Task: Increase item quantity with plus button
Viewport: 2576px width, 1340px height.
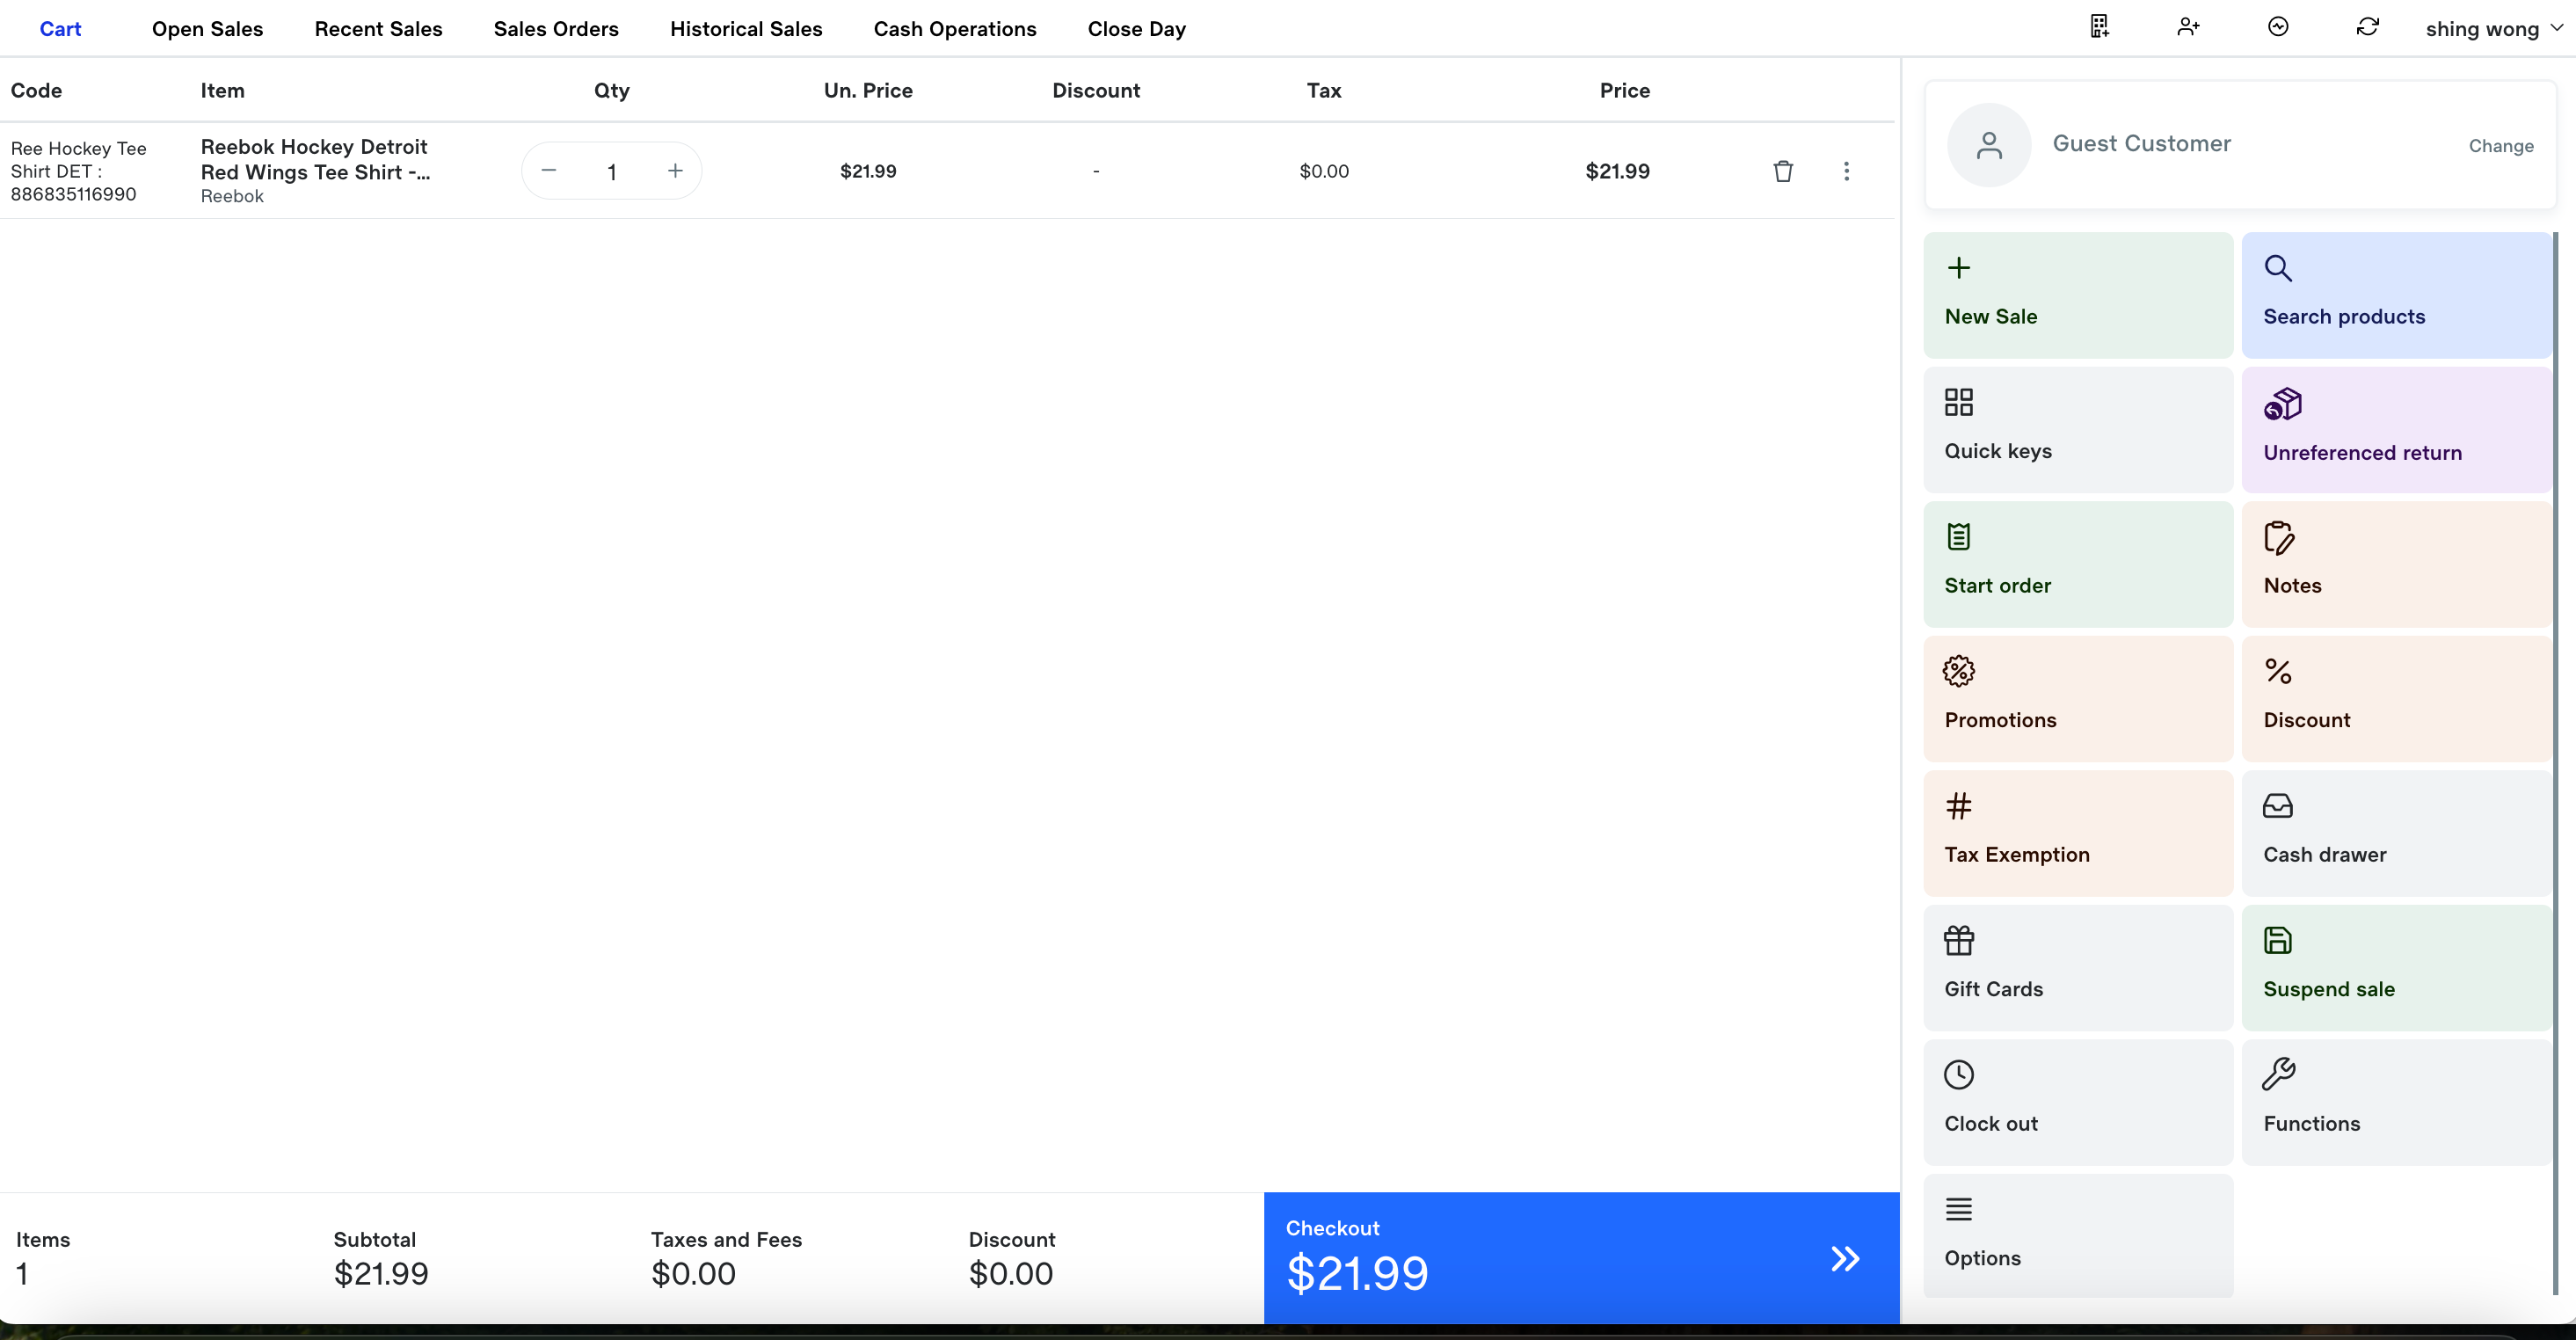Action: tap(675, 171)
